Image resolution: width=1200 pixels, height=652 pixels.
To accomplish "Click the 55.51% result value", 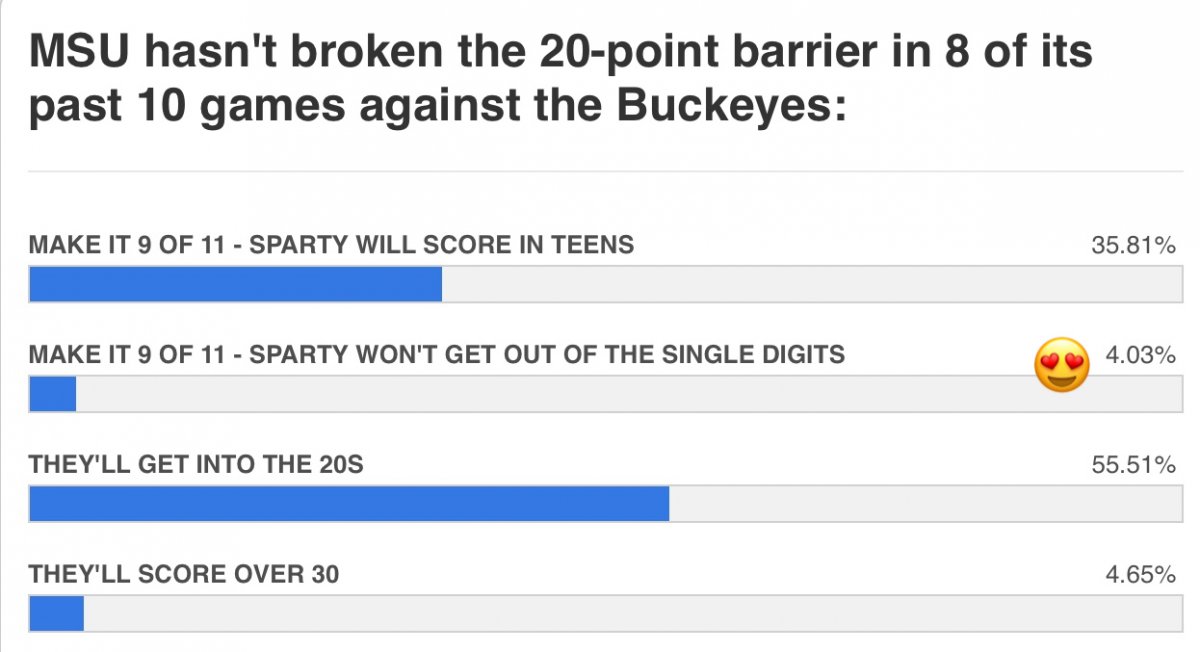I will tap(1132, 464).
